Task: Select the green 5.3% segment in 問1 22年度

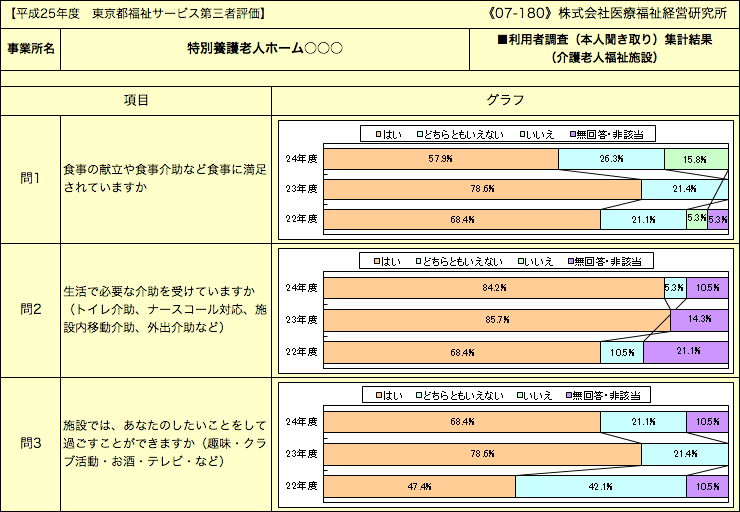Action: [697, 219]
